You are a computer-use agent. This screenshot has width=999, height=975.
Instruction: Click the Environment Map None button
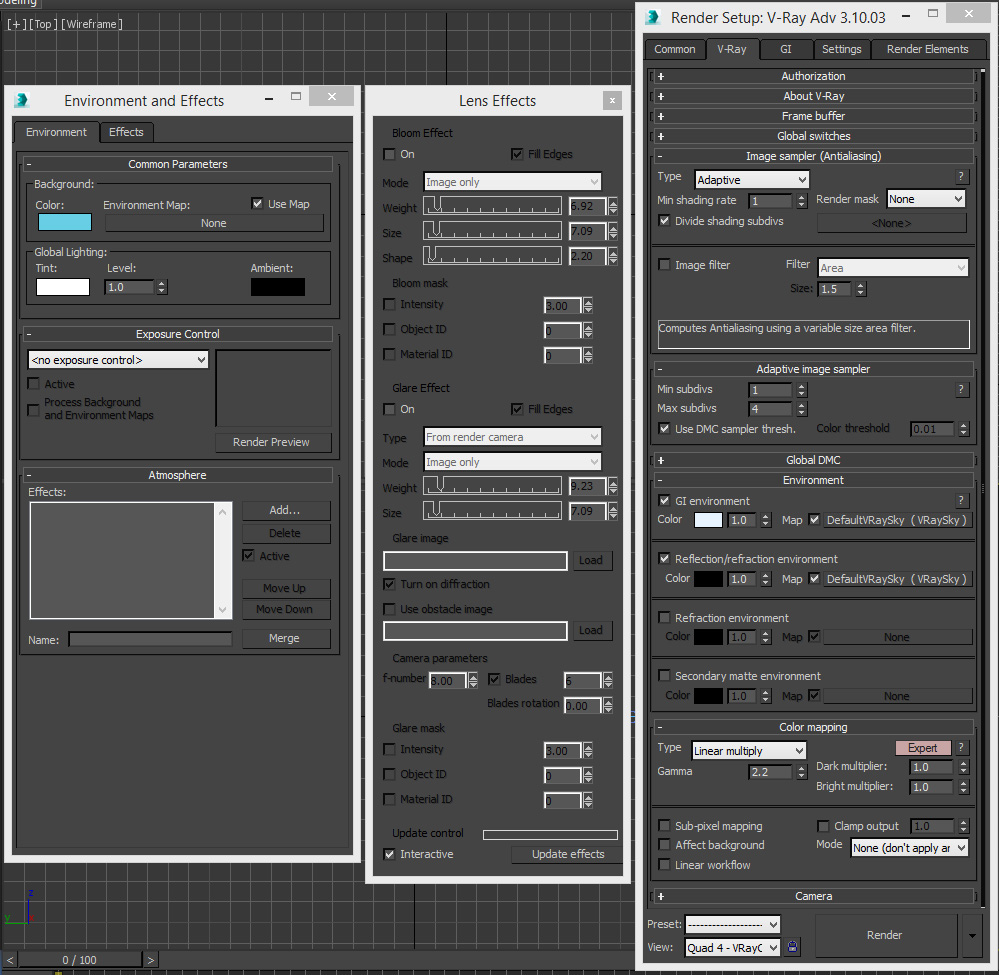(214, 223)
